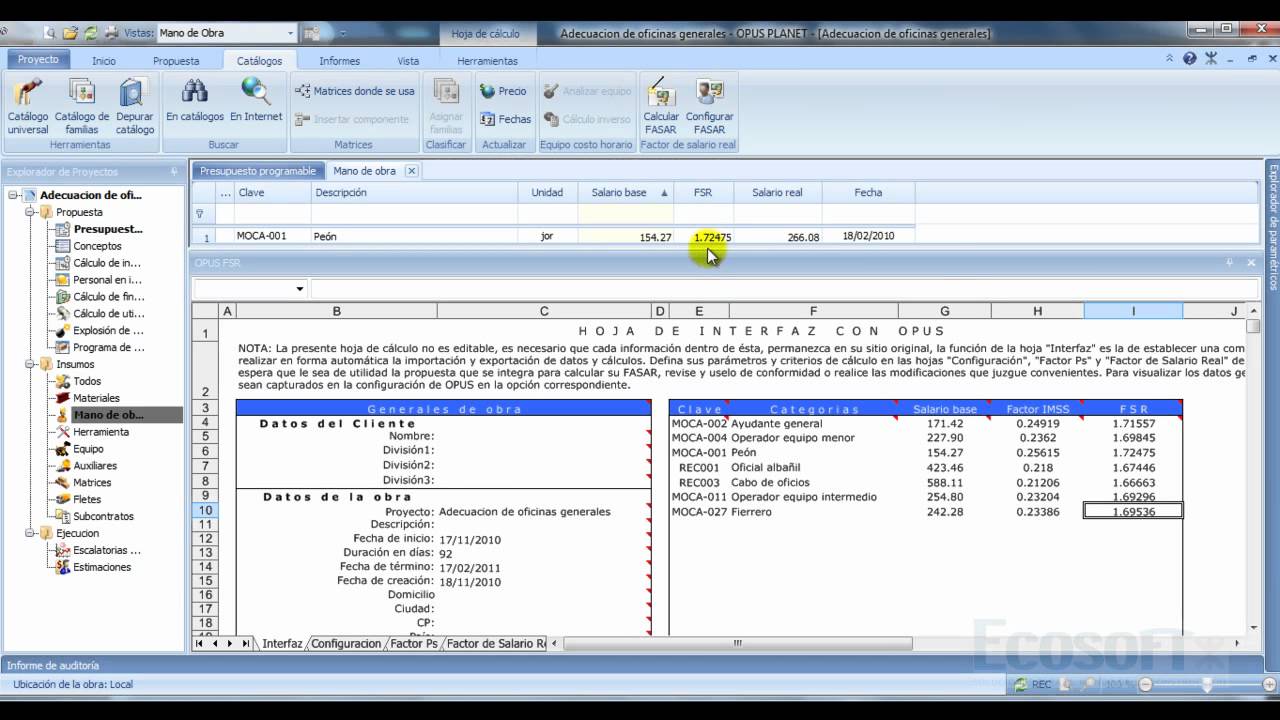This screenshot has width=1280, height=720.
Task: Collapse the Adecuacion de ofi... project node
Action: [14, 195]
